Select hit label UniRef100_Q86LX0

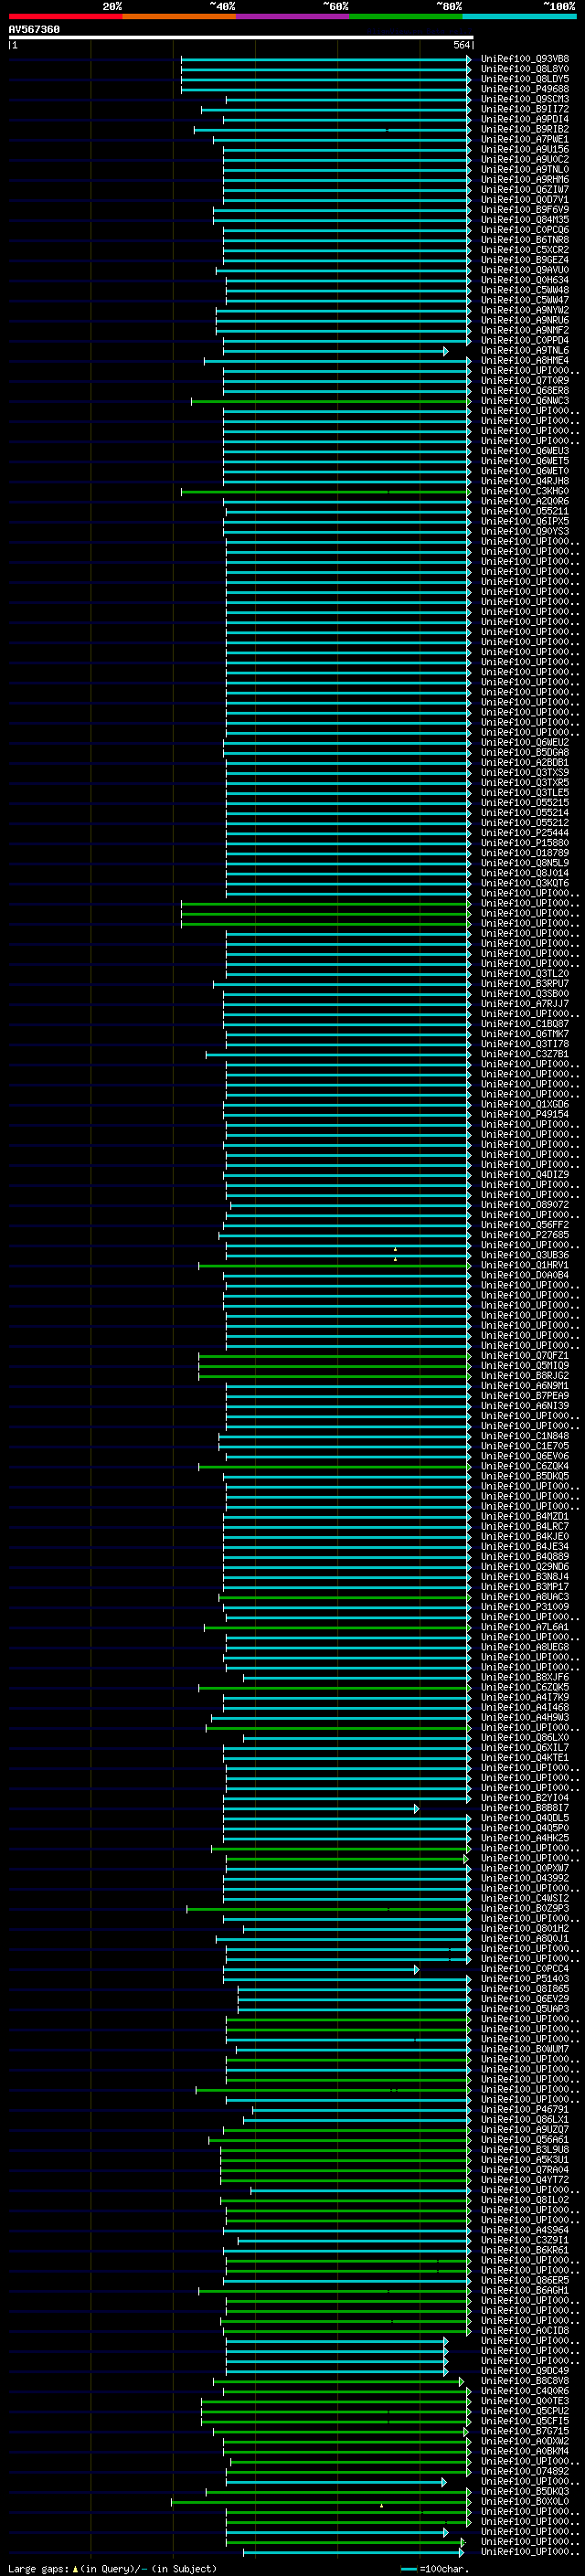(x=525, y=1737)
